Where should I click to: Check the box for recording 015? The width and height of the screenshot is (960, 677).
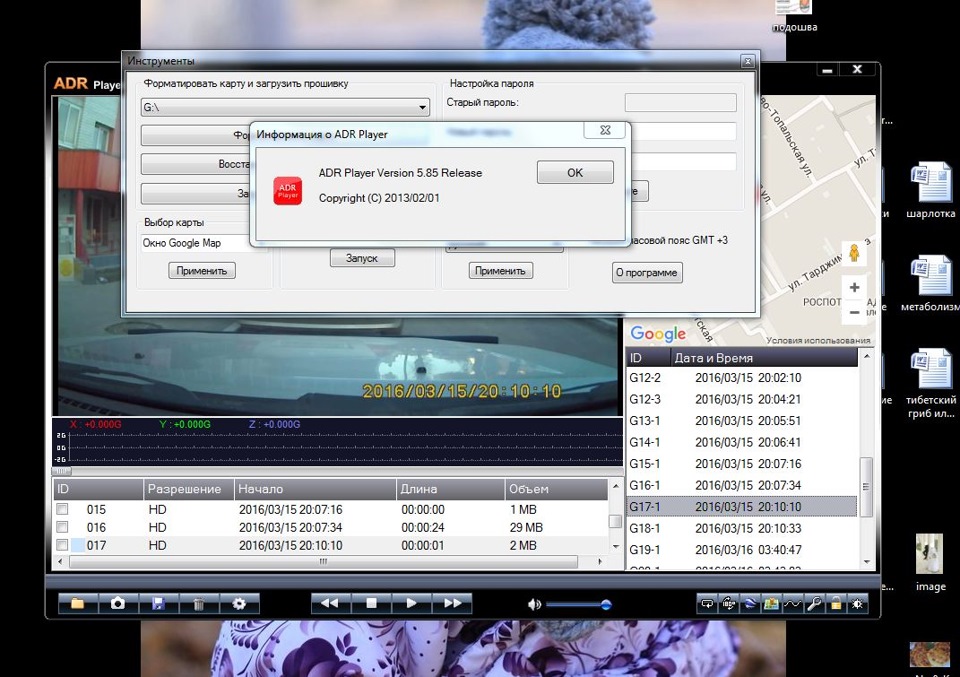[62, 510]
